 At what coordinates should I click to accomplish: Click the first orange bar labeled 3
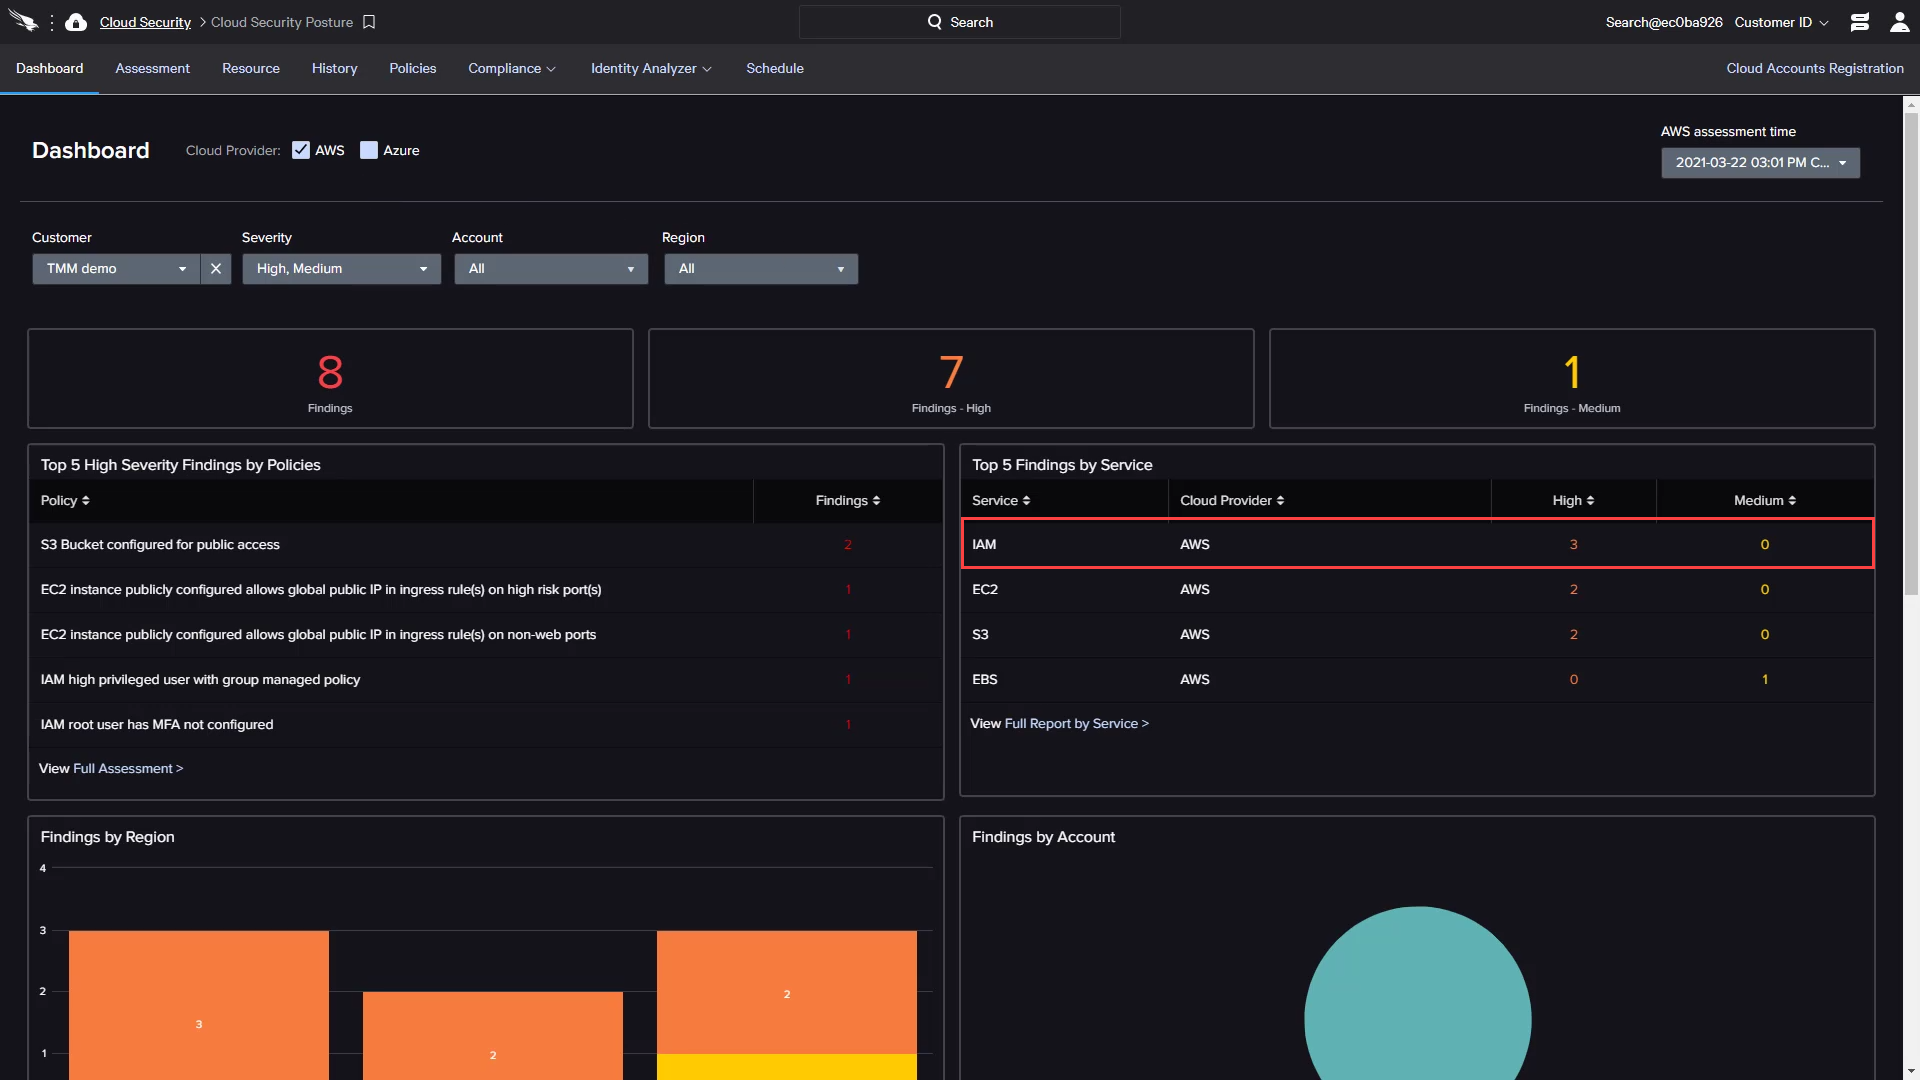tap(199, 1005)
